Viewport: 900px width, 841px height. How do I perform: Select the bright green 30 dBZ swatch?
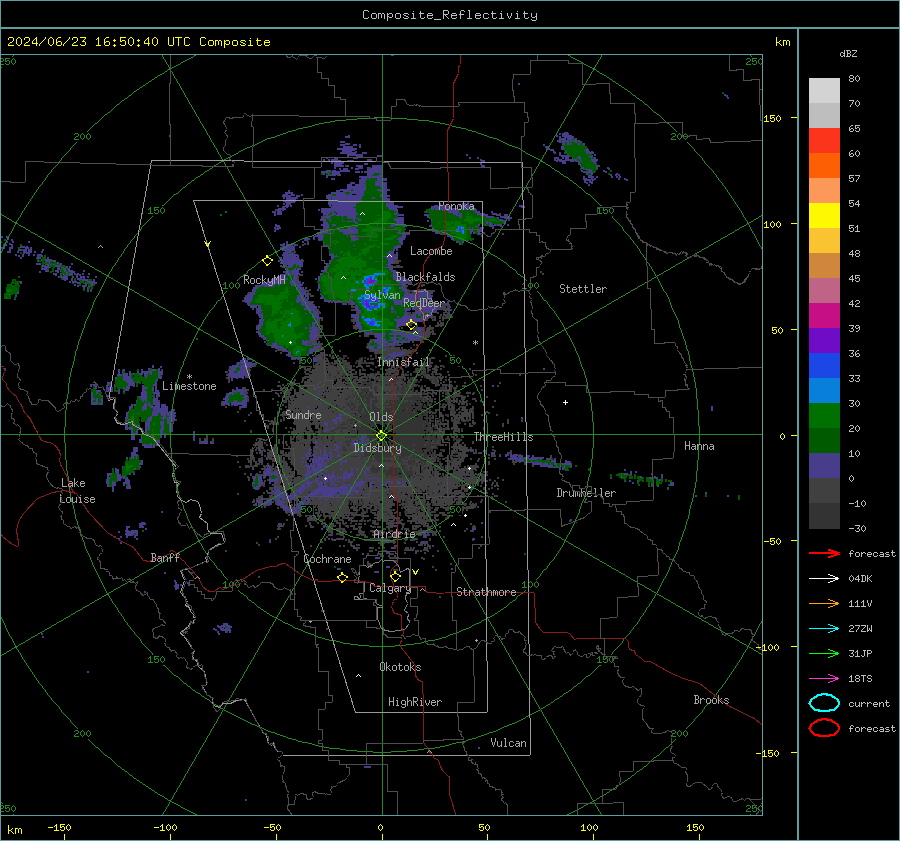[x=824, y=416]
